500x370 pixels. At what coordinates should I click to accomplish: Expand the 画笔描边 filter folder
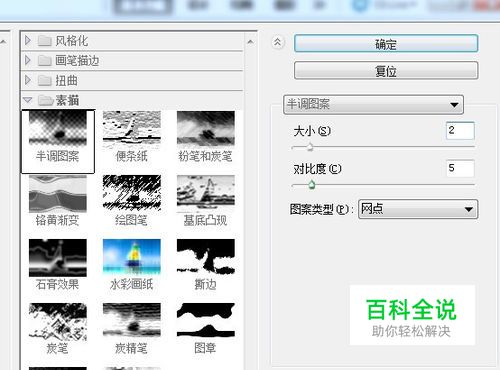[28, 60]
